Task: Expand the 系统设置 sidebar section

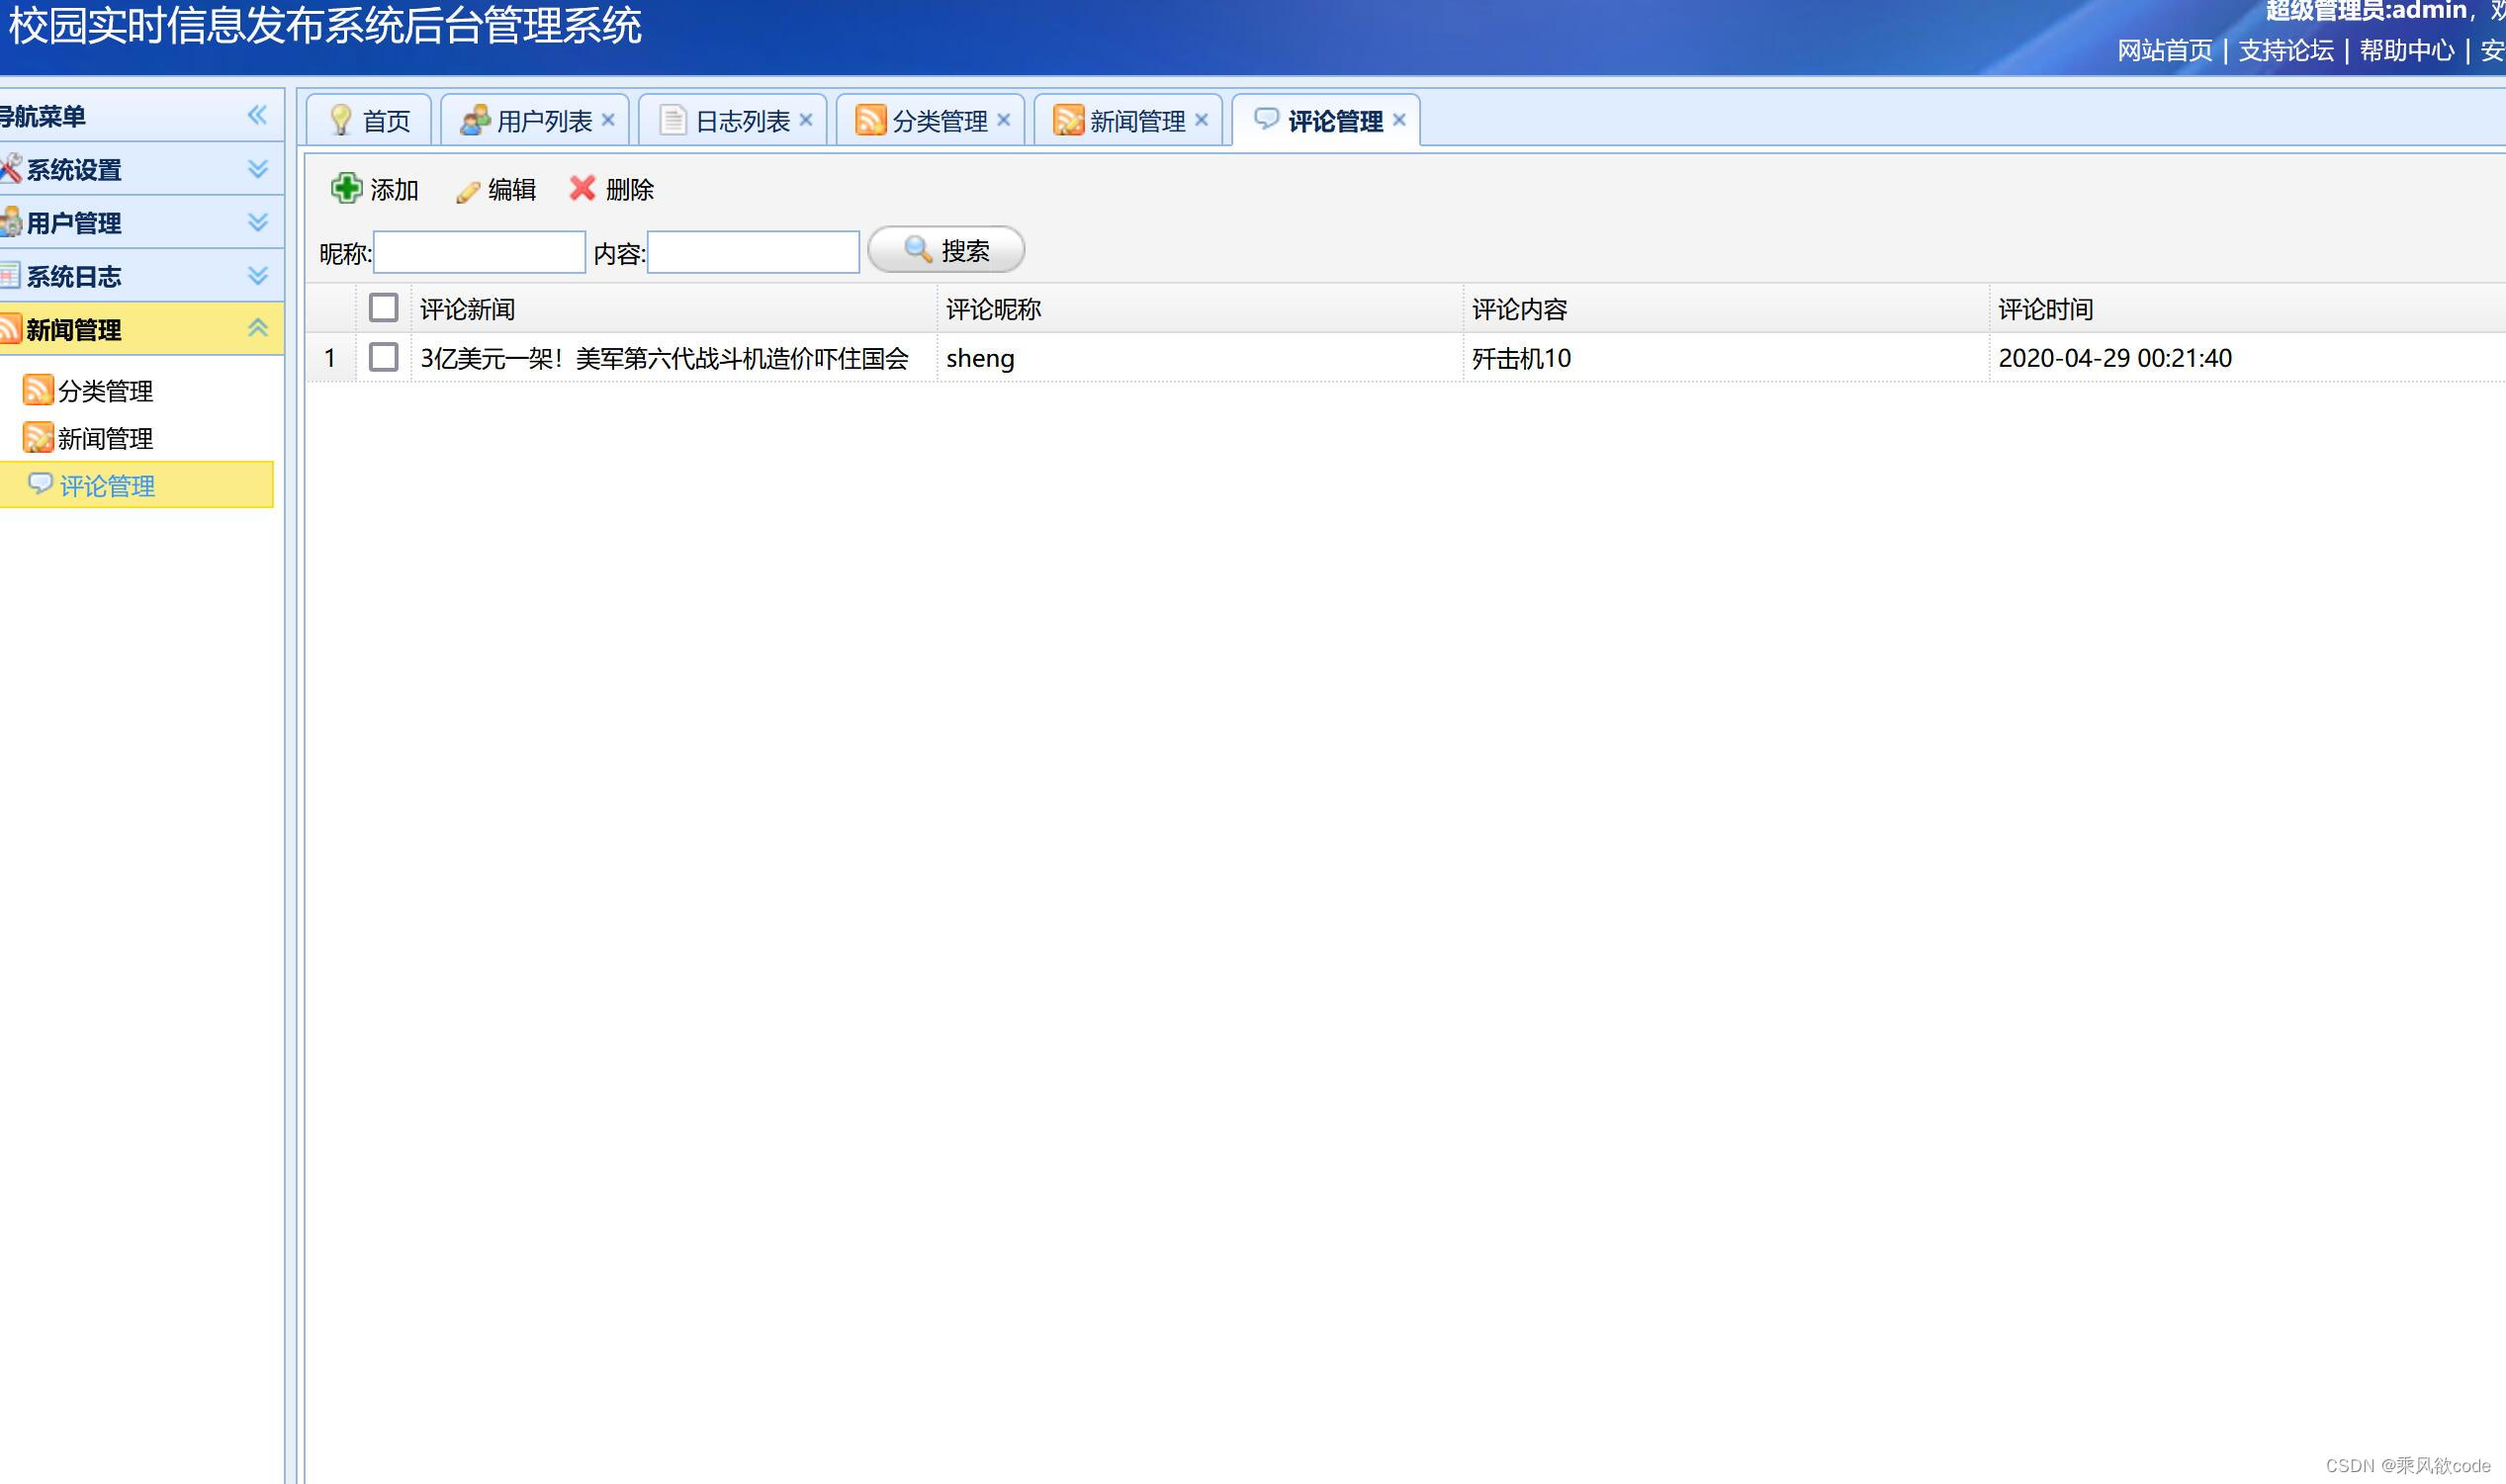Action: point(258,168)
